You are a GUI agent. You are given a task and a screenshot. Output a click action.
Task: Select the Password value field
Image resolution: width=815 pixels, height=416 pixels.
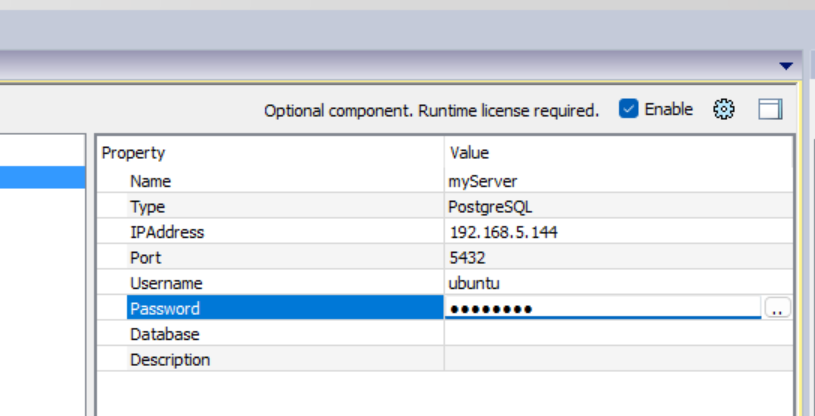coord(603,308)
